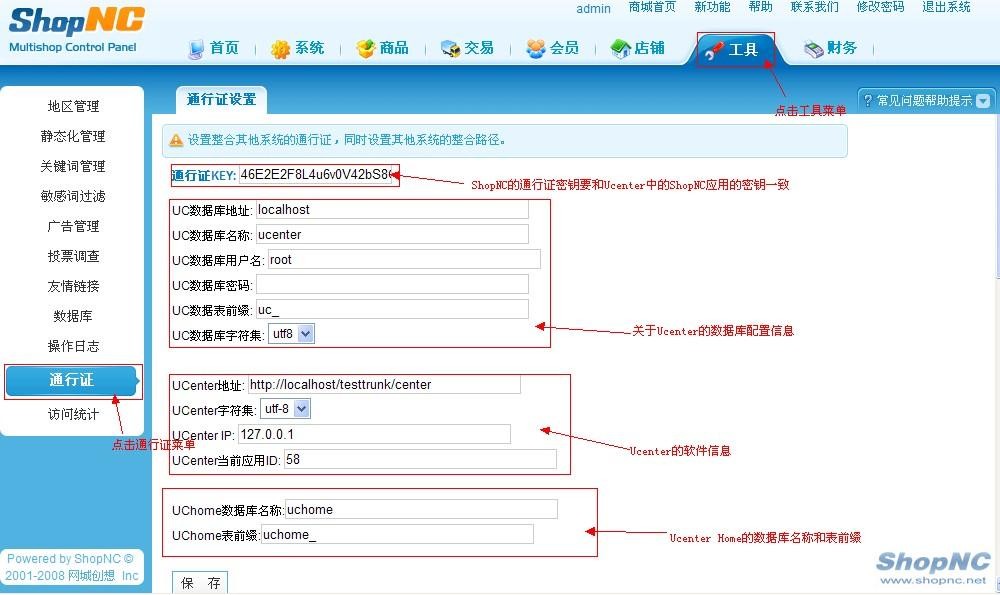This screenshot has height=595, width=1000.
Task: Open the 系统 gear icon menu
Action: tap(280, 49)
